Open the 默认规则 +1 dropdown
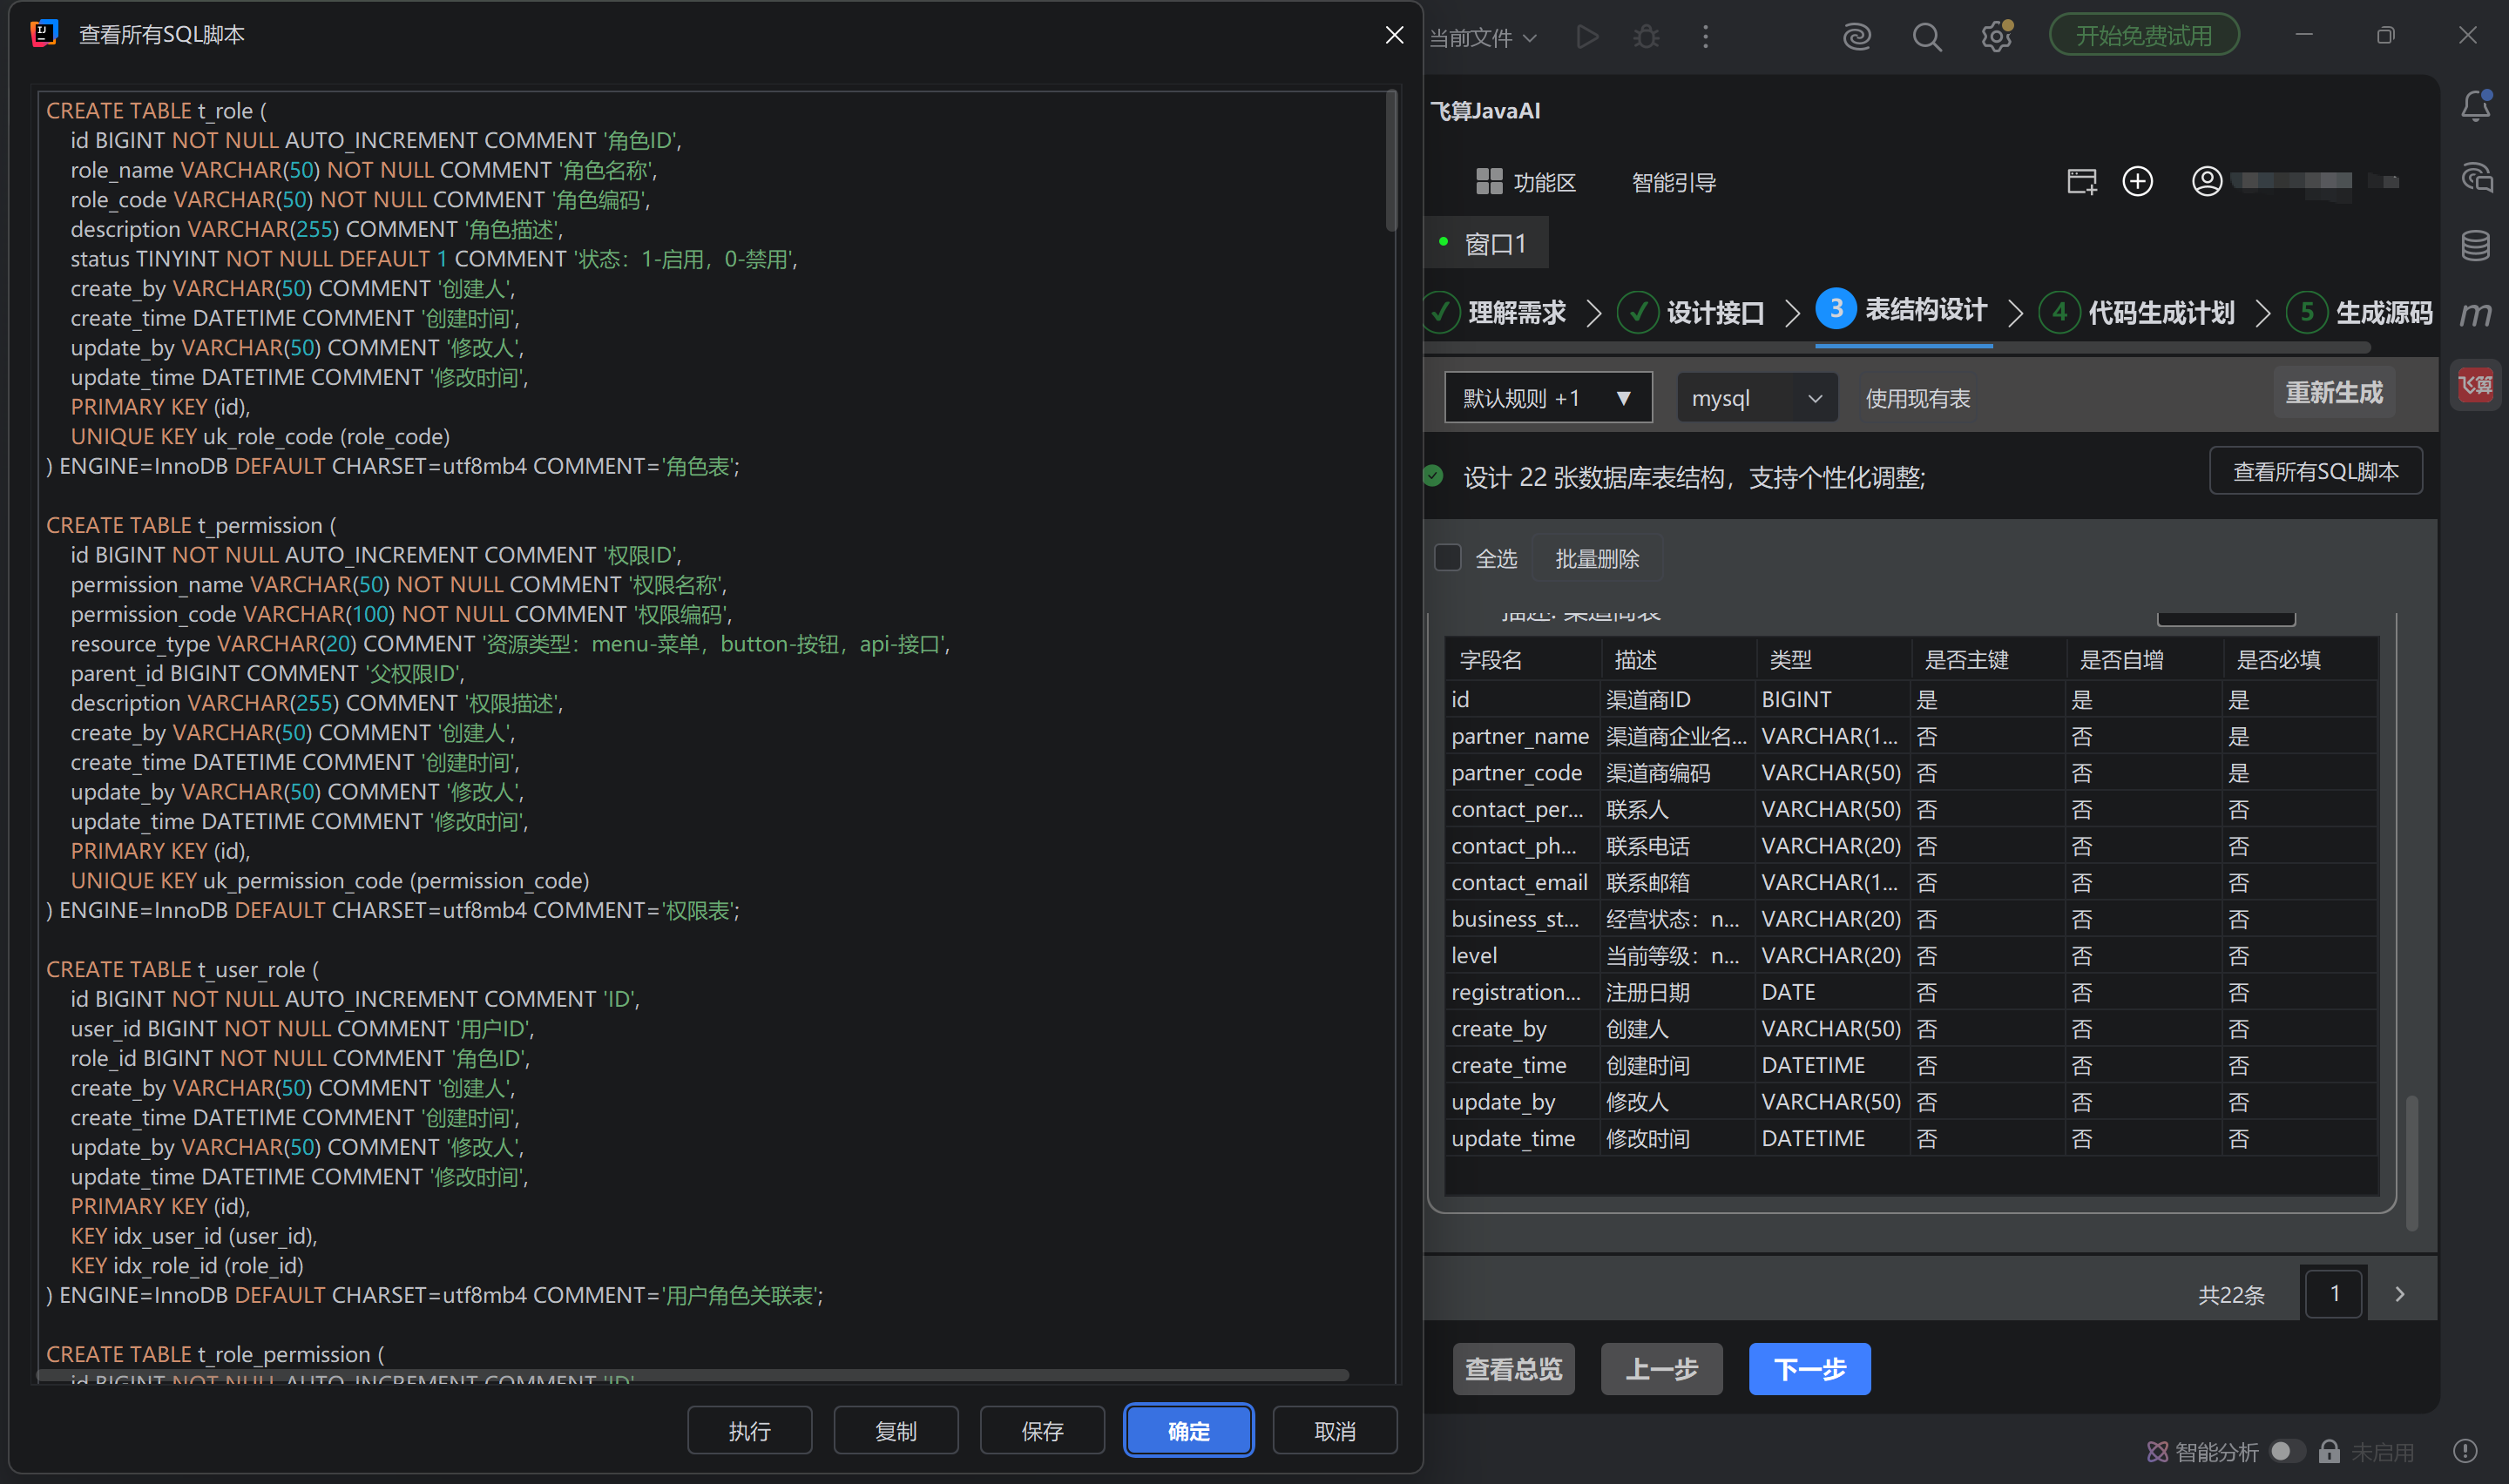Image resolution: width=2509 pixels, height=1484 pixels. pyautogui.click(x=1548, y=398)
